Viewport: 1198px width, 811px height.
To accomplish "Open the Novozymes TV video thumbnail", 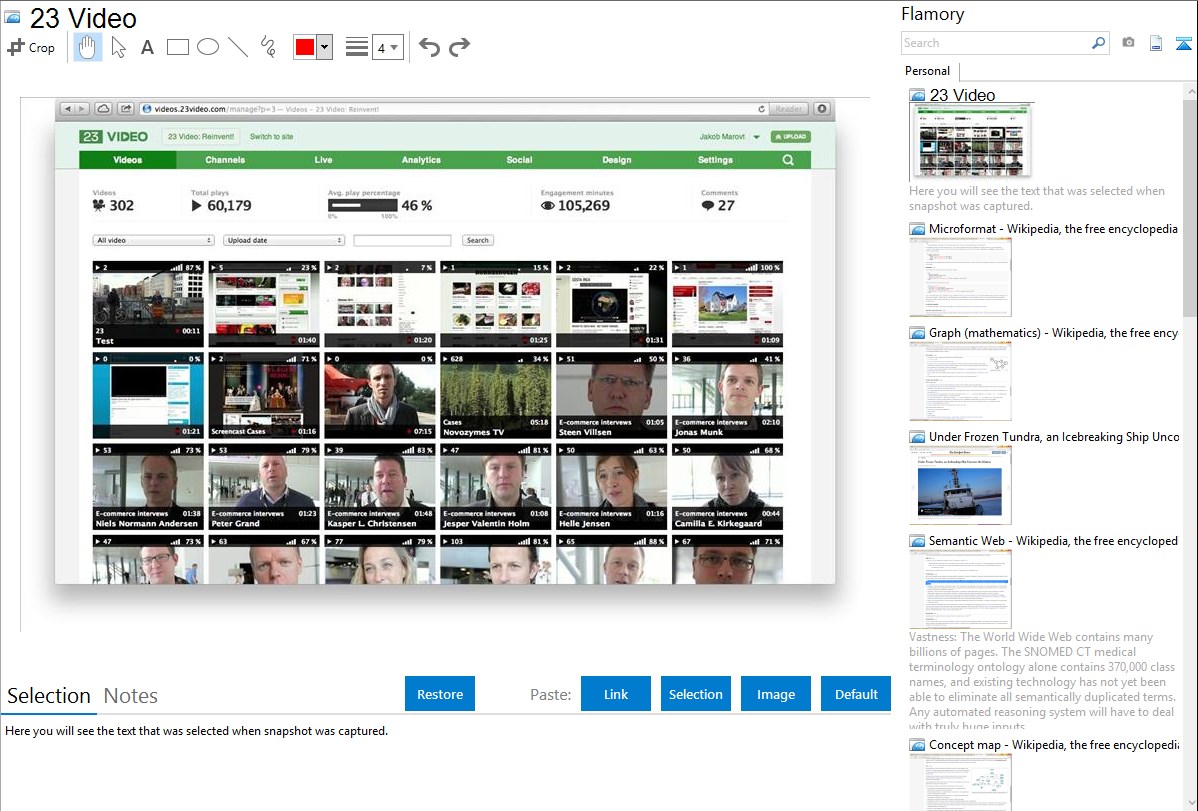I will point(495,395).
